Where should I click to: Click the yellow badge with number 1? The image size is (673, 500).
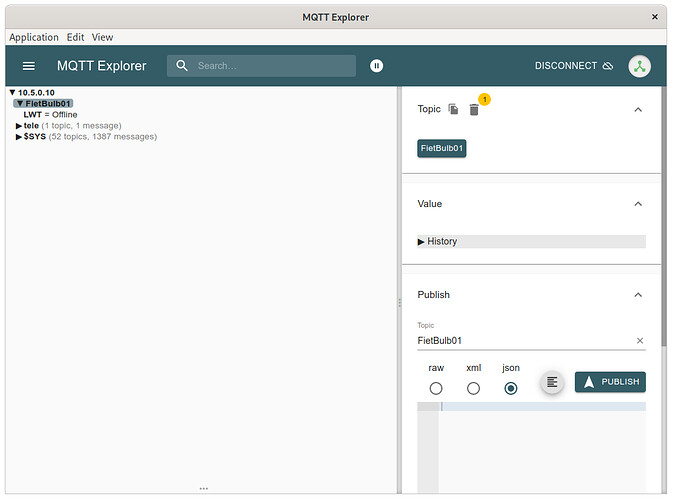485,99
